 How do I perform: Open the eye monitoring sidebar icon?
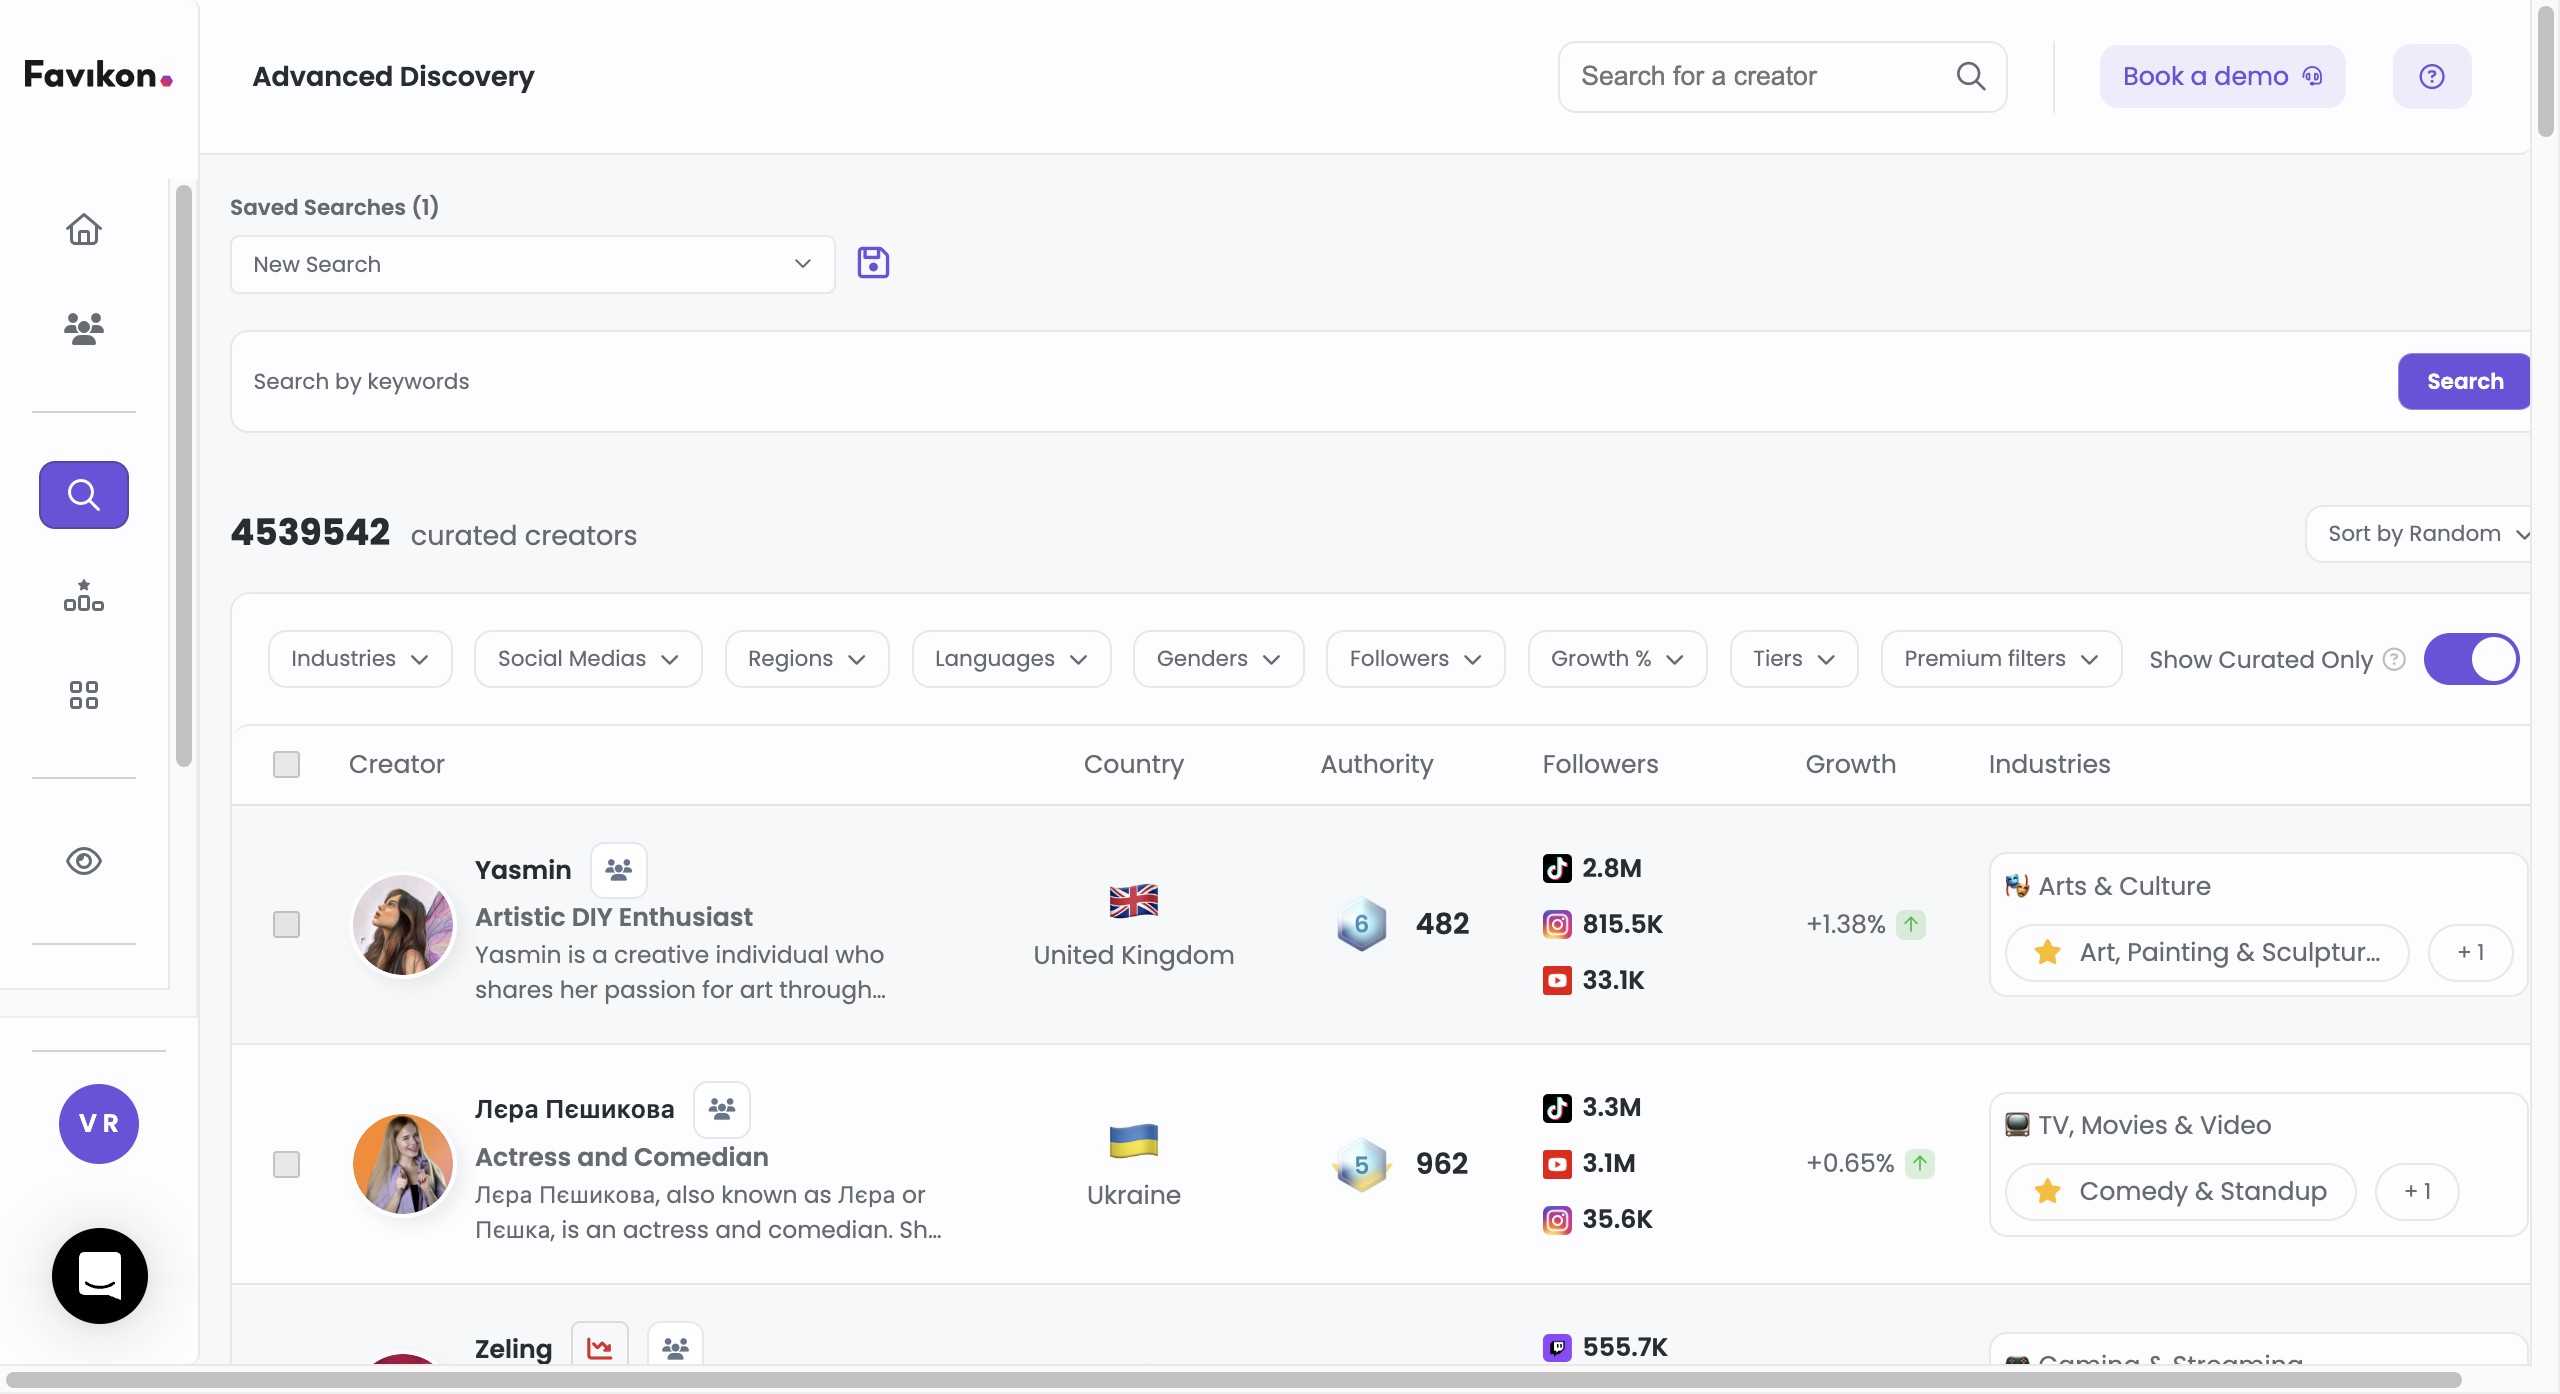click(84, 861)
